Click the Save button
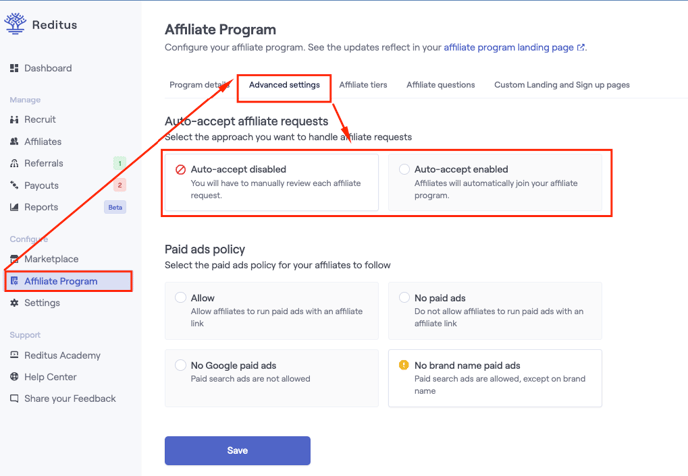688x476 pixels. (x=237, y=451)
